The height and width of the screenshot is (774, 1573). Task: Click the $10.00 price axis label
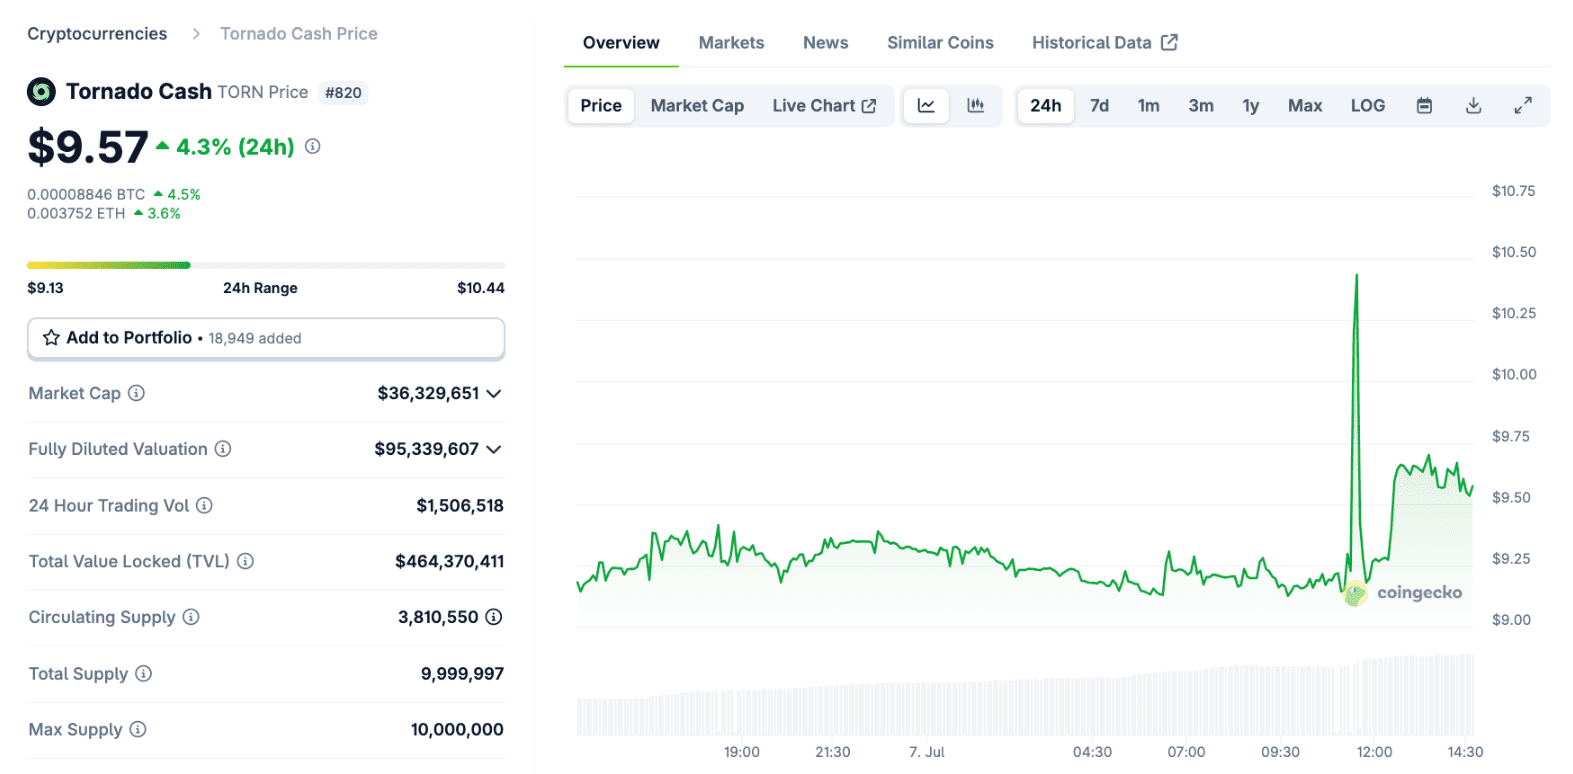click(1514, 374)
